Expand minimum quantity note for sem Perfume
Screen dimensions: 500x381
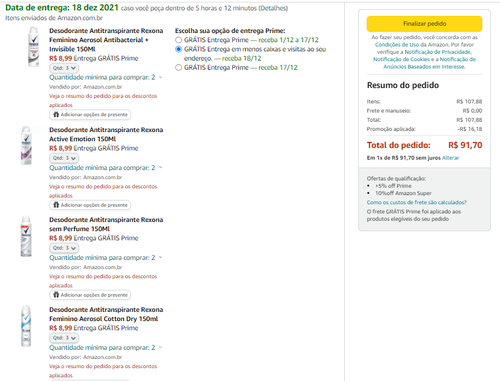click(106, 257)
